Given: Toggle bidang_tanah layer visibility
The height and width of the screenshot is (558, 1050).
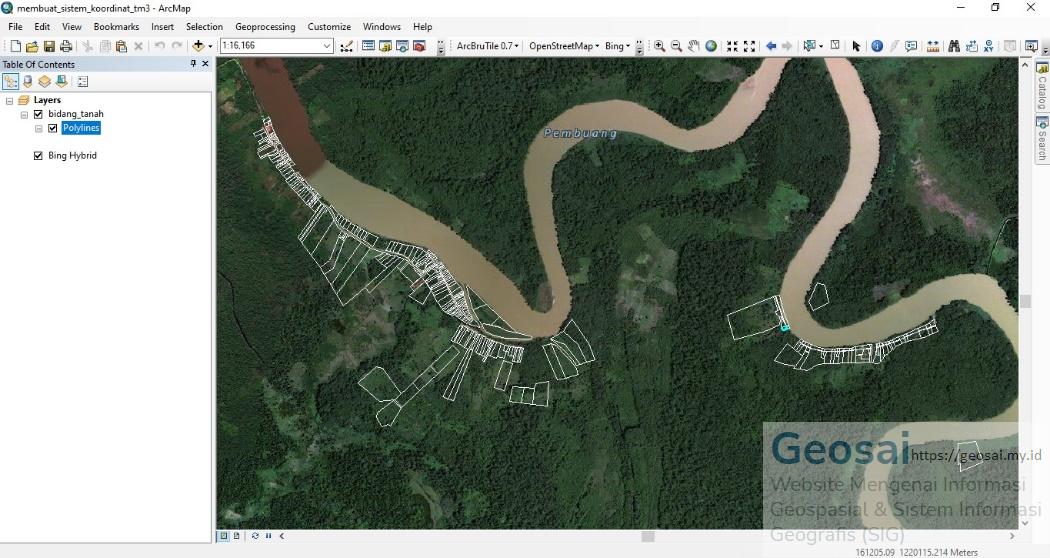Looking at the screenshot, I should point(38,114).
